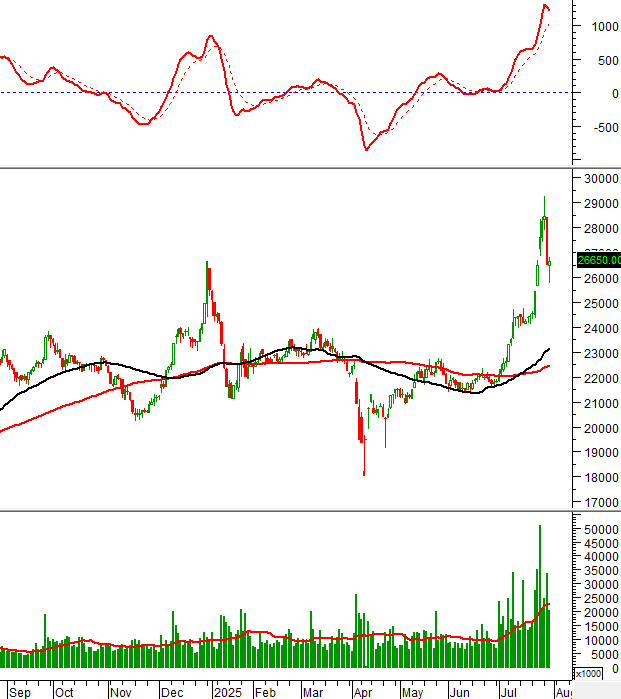621x699 pixels.
Task: Click the 35000 volume axis label
Action: coord(601,571)
